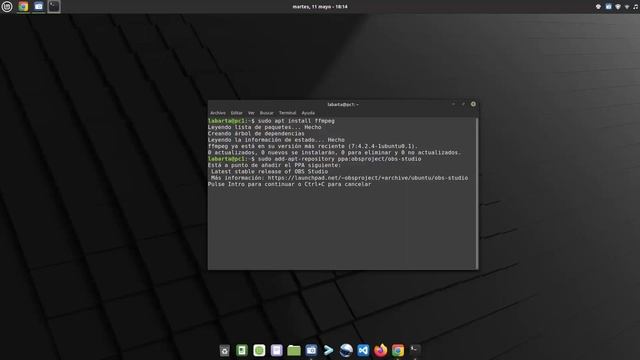Open the dark green app in the dock
The height and width of the screenshot is (360, 640).
tap(242, 350)
